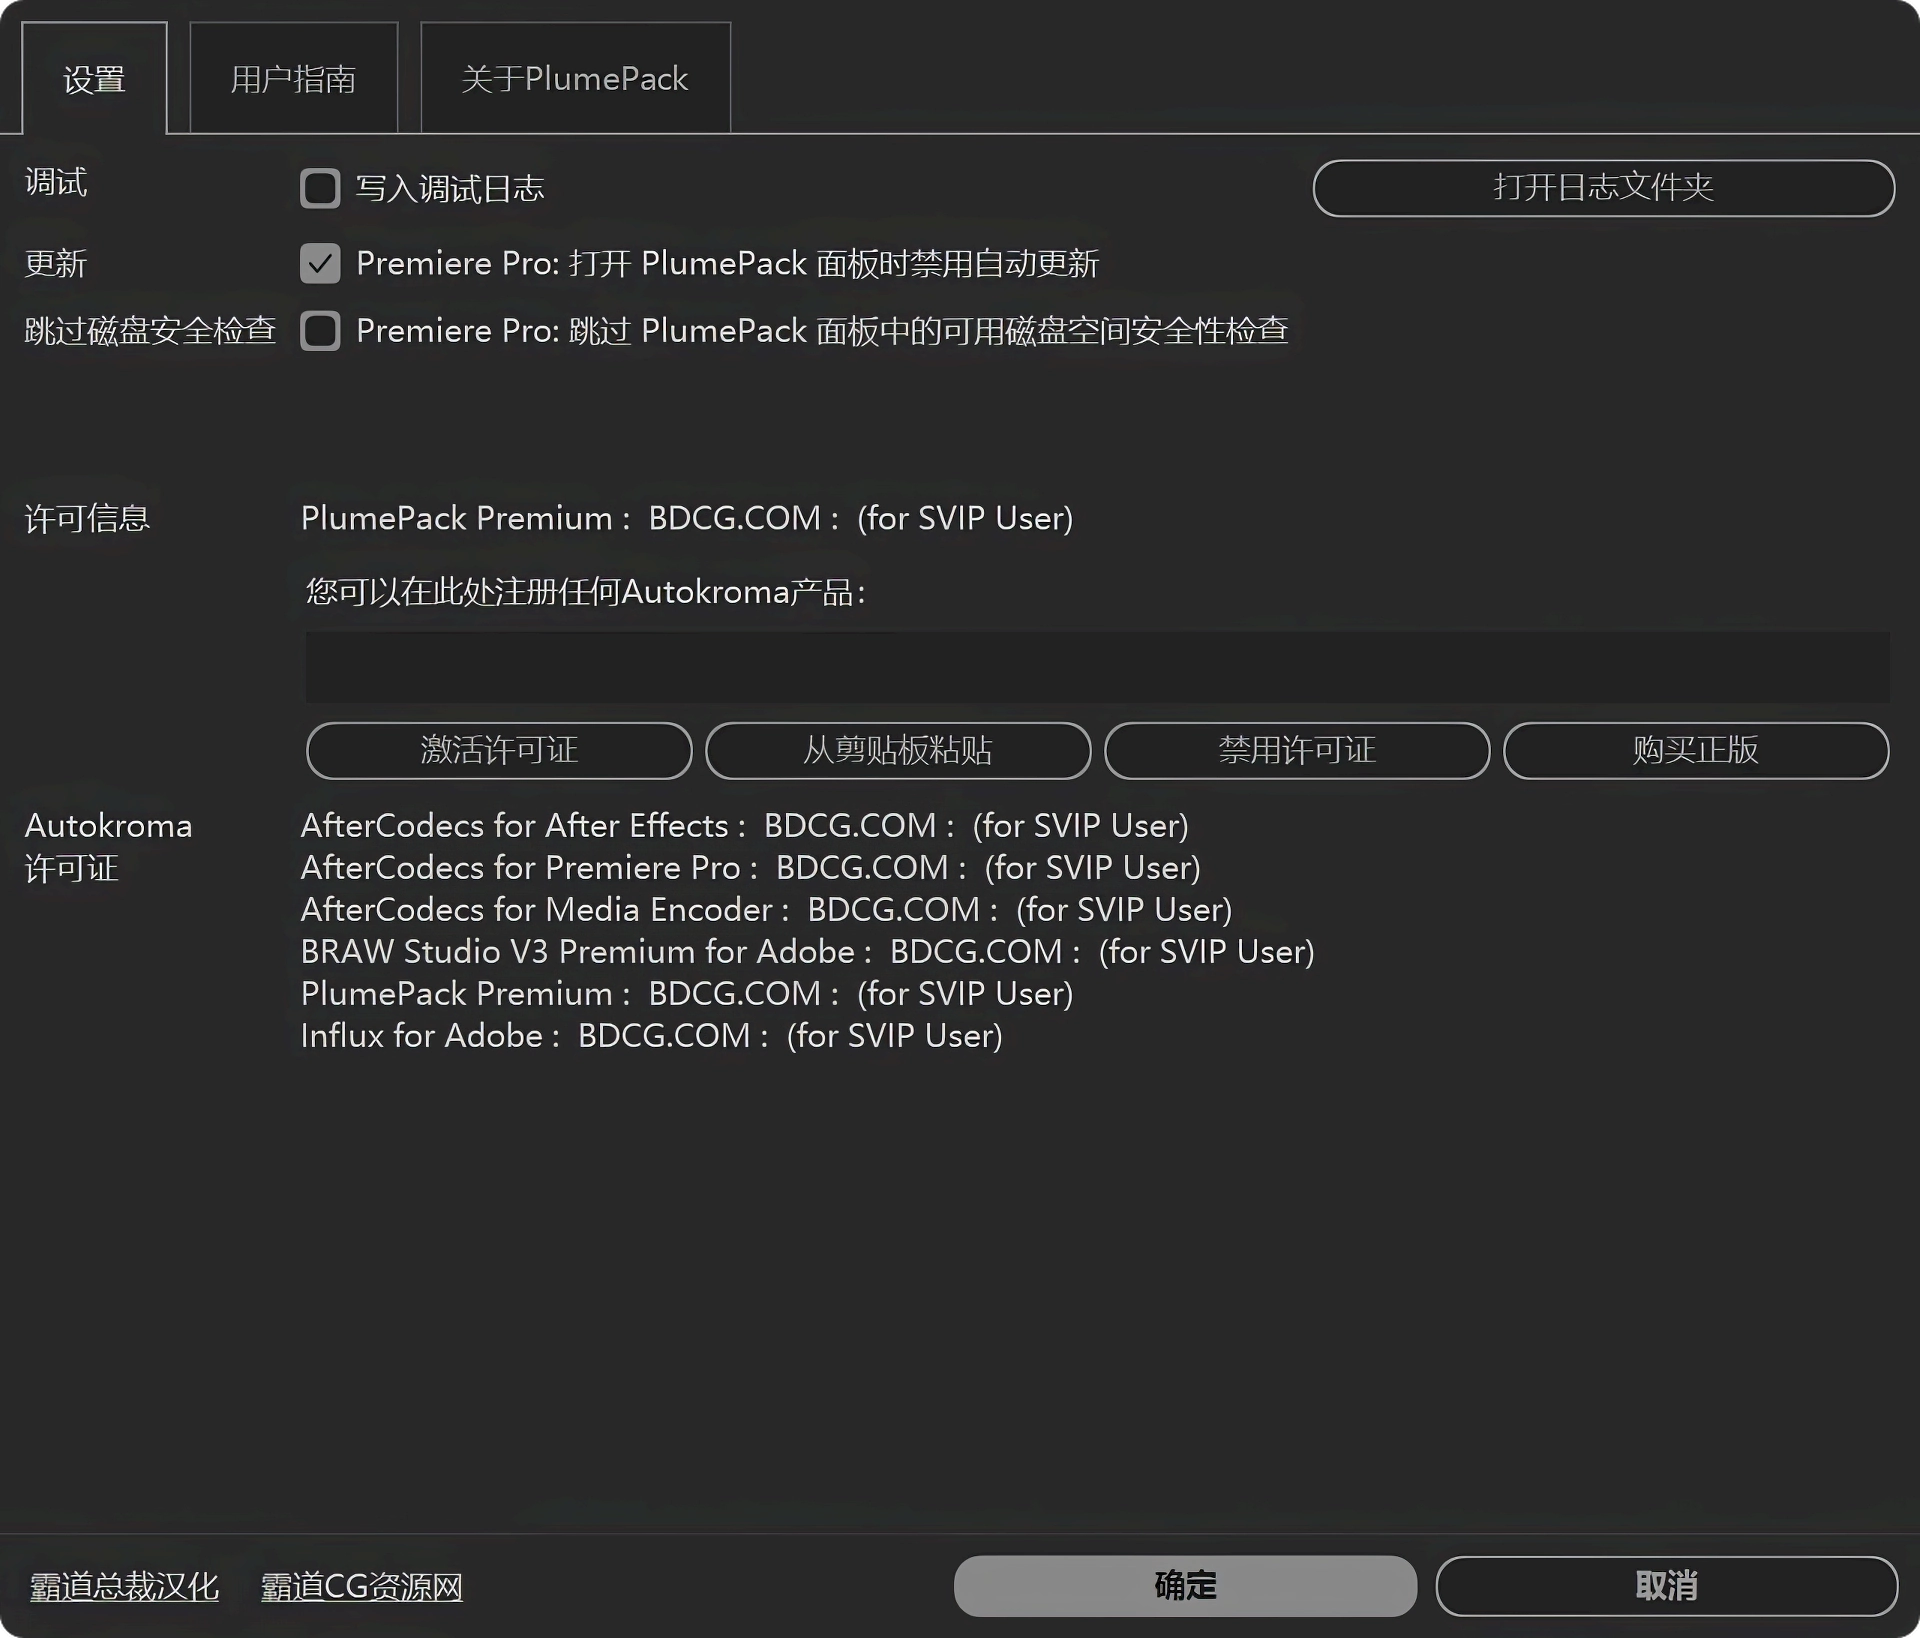
Task: Click the 购买正版 button
Action: point(1696,750)
